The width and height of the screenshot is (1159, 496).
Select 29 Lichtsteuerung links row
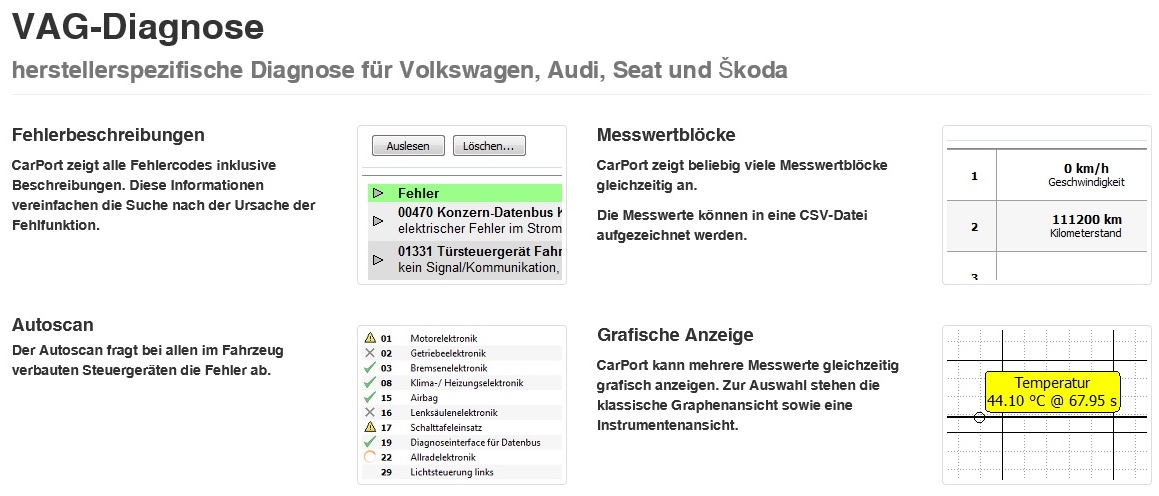(463, 472)
